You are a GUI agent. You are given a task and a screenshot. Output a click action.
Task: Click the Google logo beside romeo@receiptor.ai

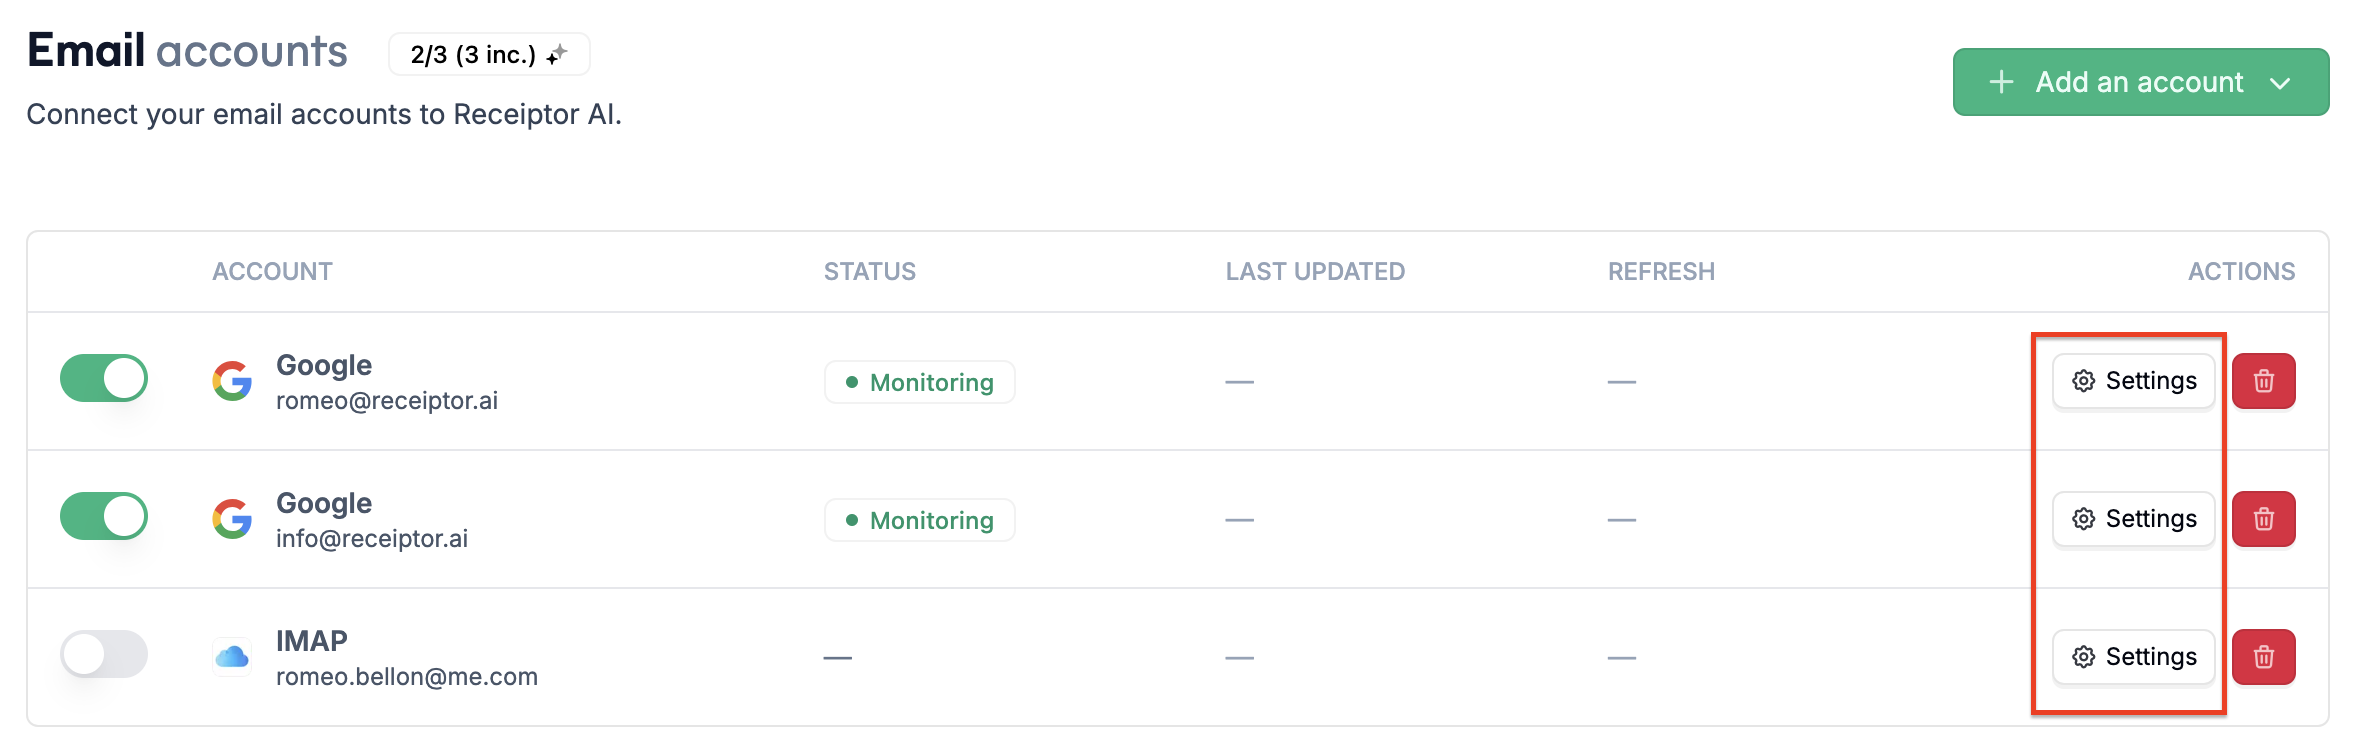coord(232,381)
